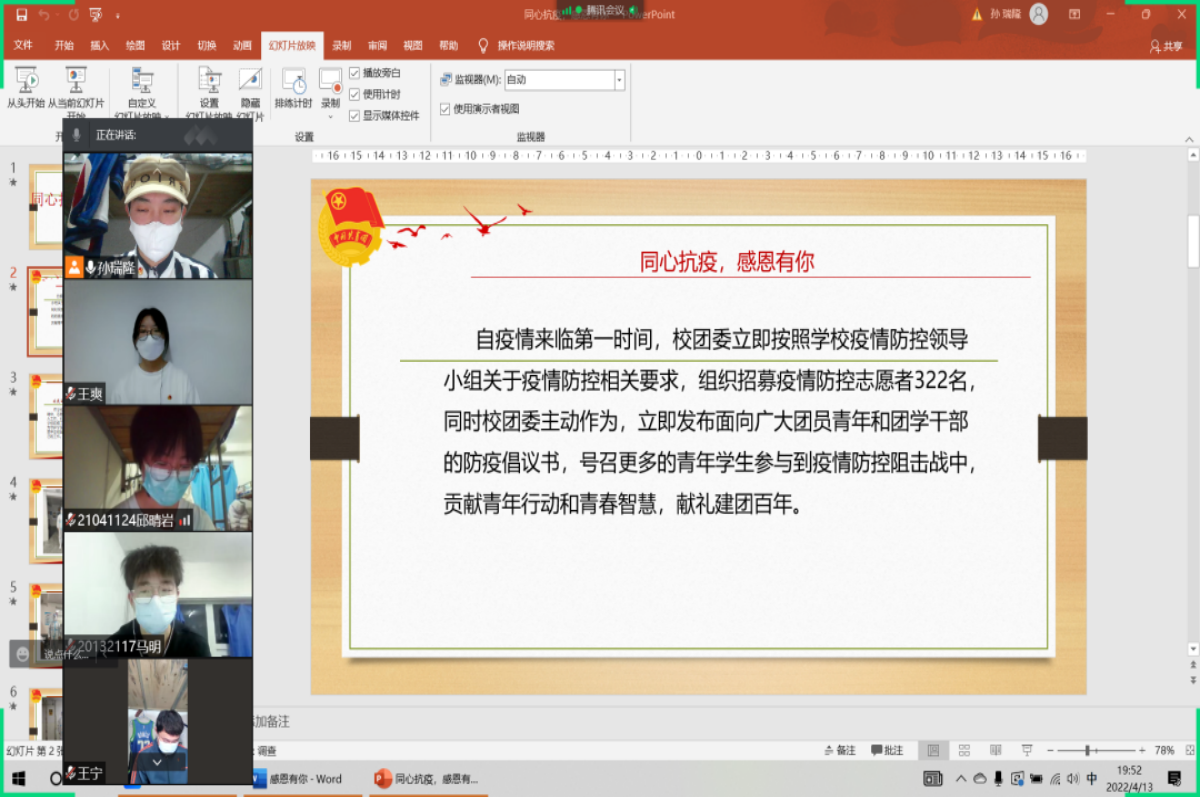The height and width of the screenshot is (797, 1200).
Task: Open Windows Start menu
Action: tap(17, 779)
